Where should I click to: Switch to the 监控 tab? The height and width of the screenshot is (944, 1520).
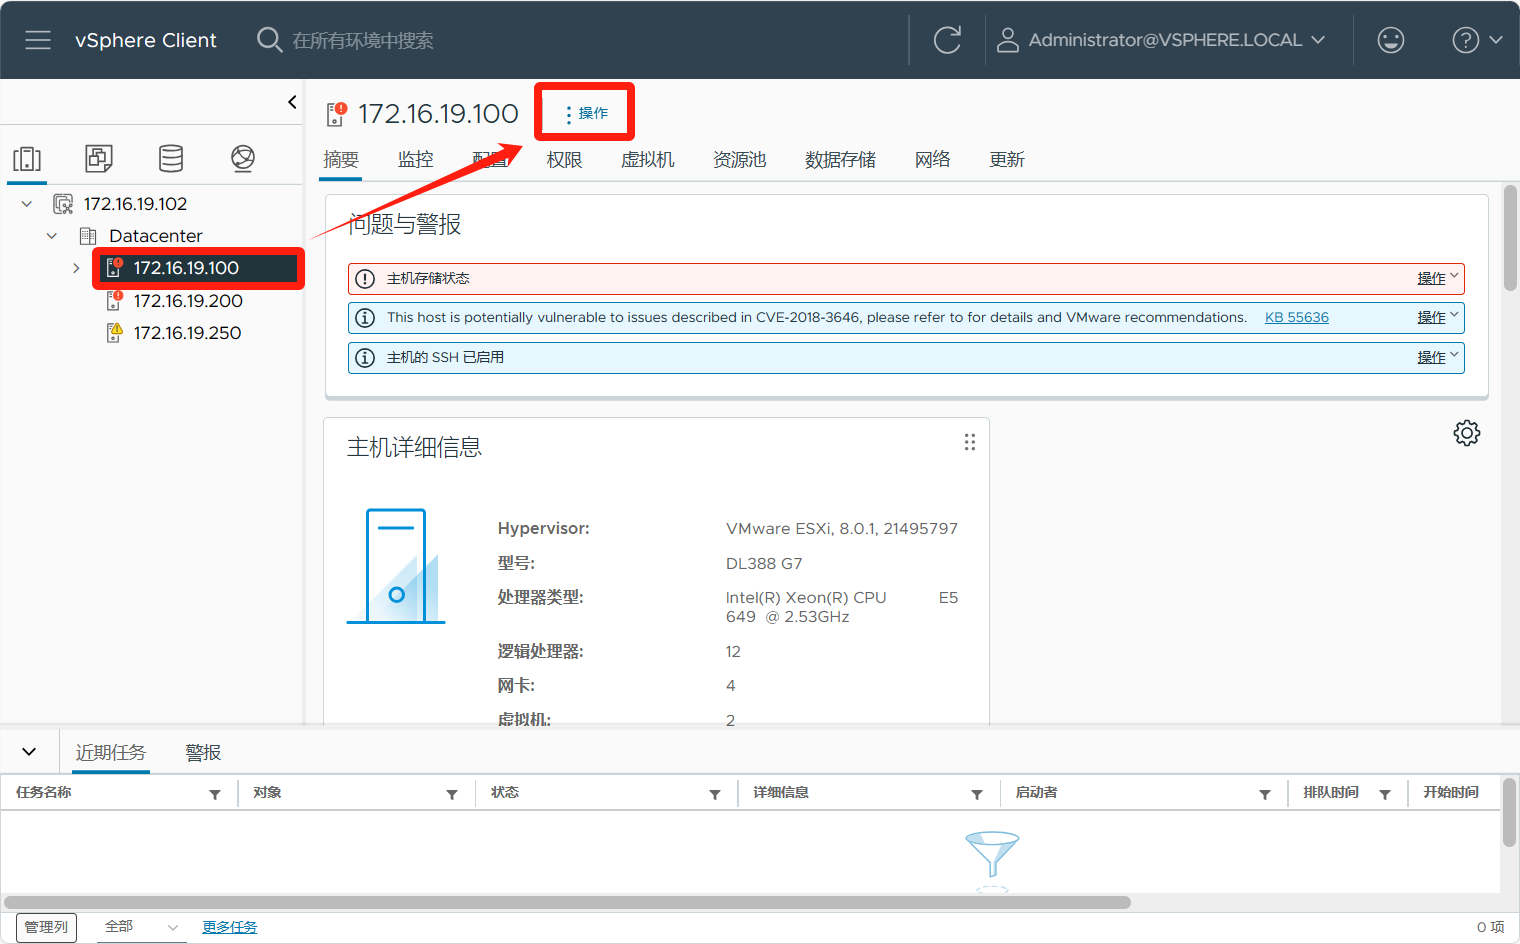(x=415, y=160)
